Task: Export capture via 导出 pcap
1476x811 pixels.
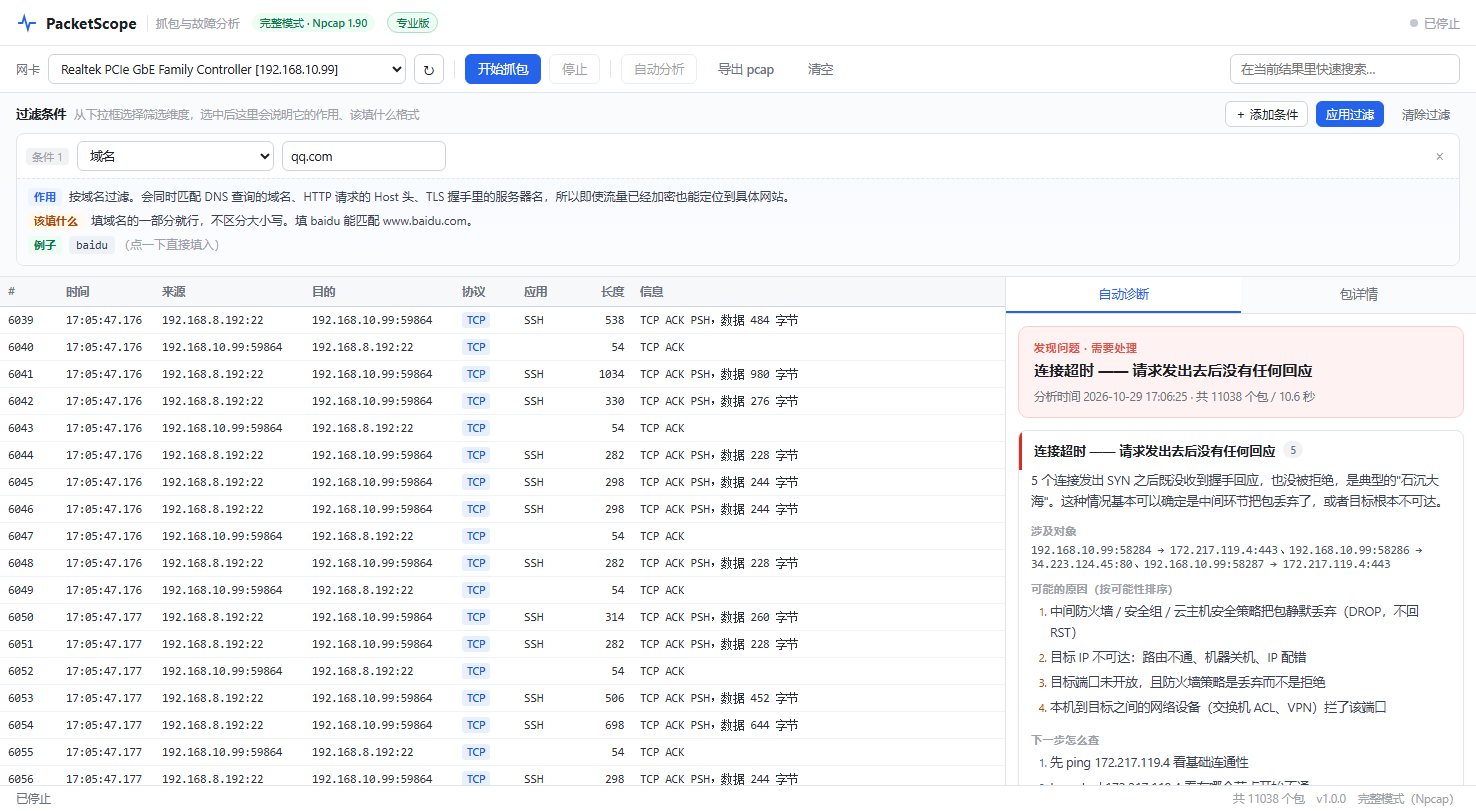Action: [x=746, y=69]
